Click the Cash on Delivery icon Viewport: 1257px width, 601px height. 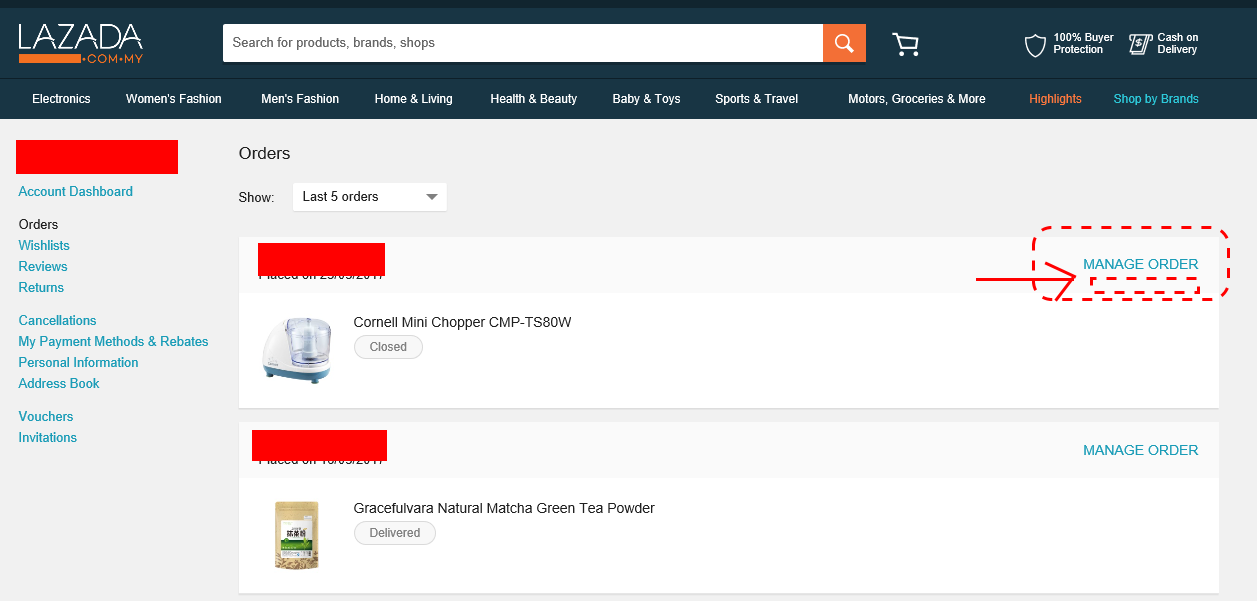(x=1140, y=43)
